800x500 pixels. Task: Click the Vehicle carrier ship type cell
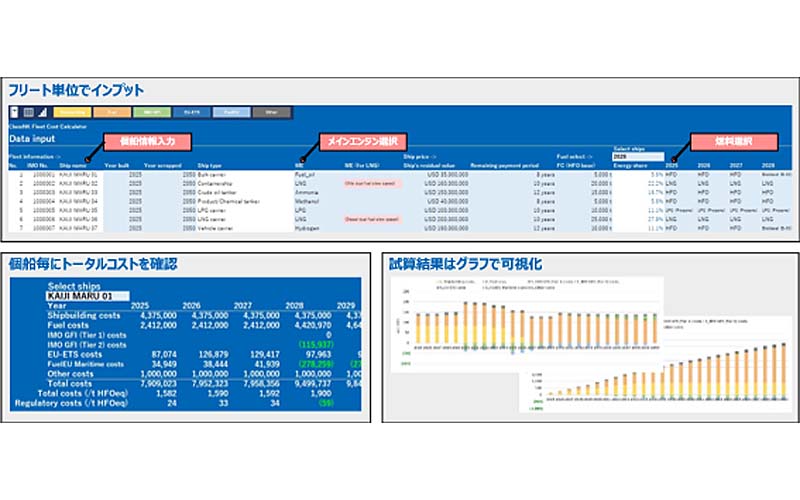pyautogui.click(x=215, y=228)
